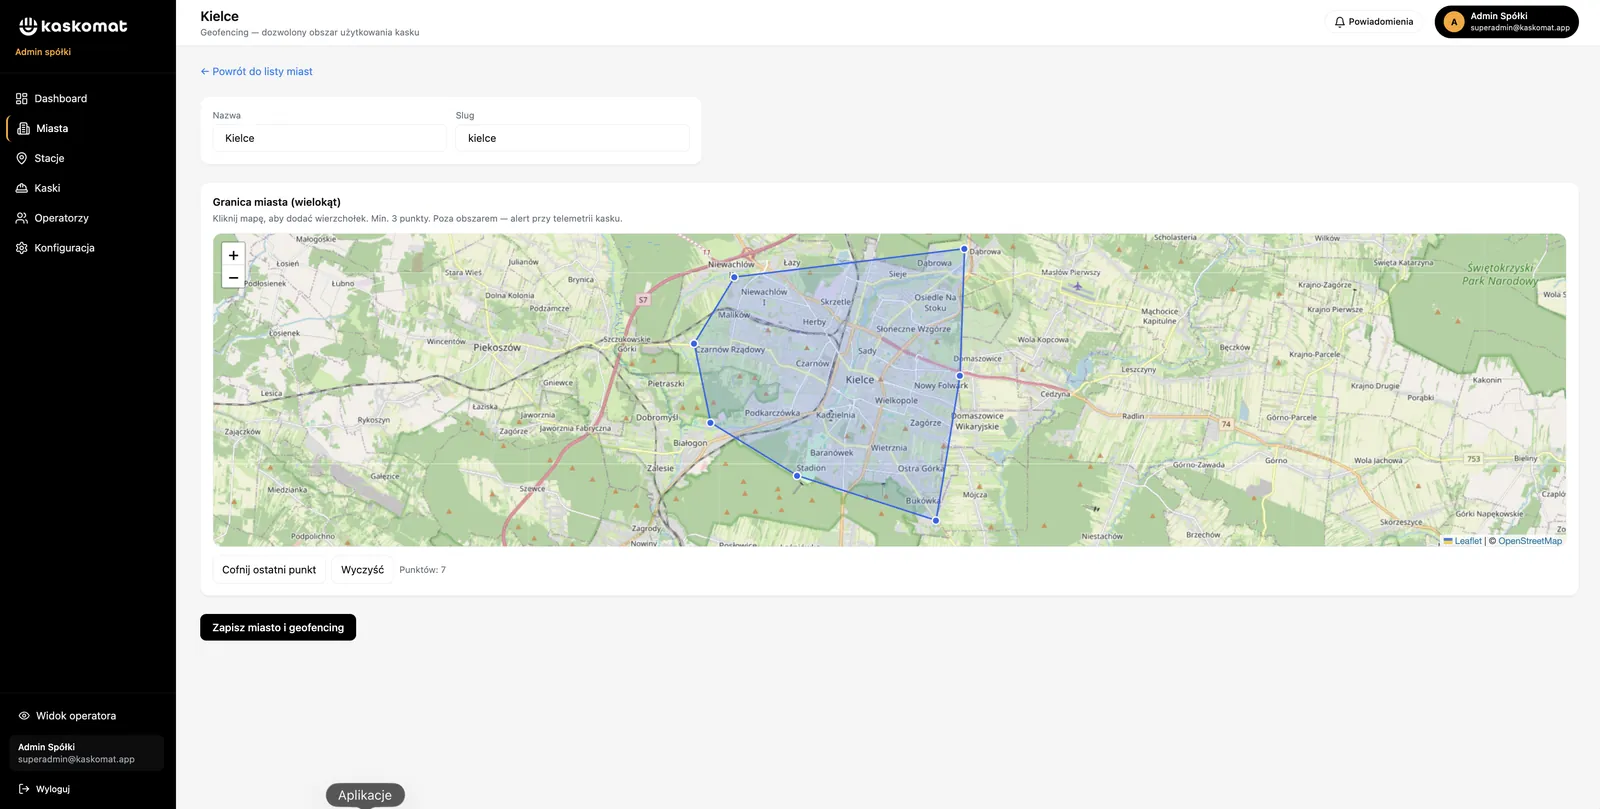1600x809 pixels.
Task: Click the back arrow beside Powrót
Action: tap(205, 72)
